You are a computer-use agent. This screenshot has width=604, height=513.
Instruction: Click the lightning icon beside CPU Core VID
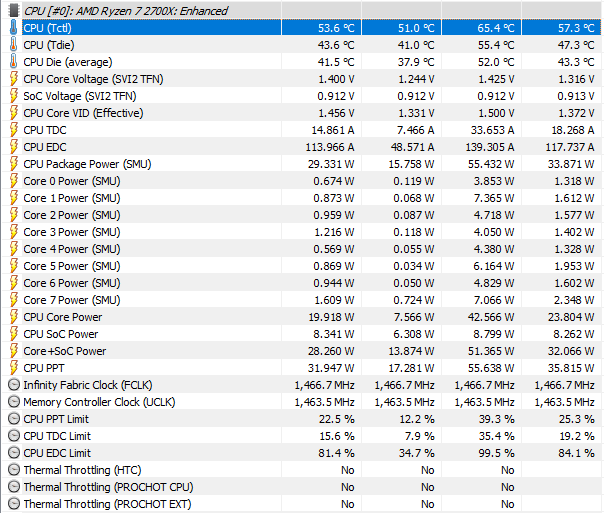coord(13,113)
